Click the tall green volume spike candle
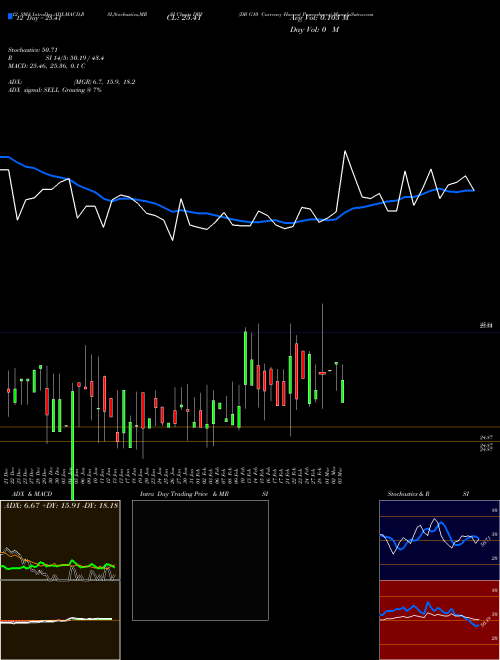The image size is (500, 660). point(72,446)
